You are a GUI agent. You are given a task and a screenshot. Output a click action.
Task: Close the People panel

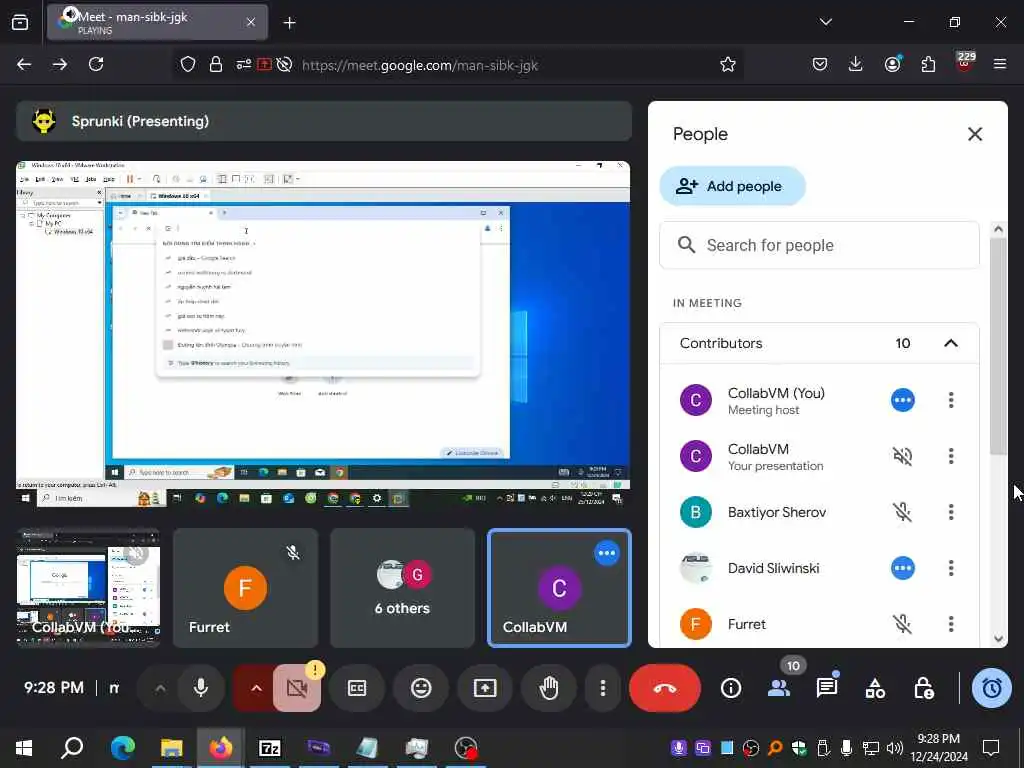click(974, 134)
